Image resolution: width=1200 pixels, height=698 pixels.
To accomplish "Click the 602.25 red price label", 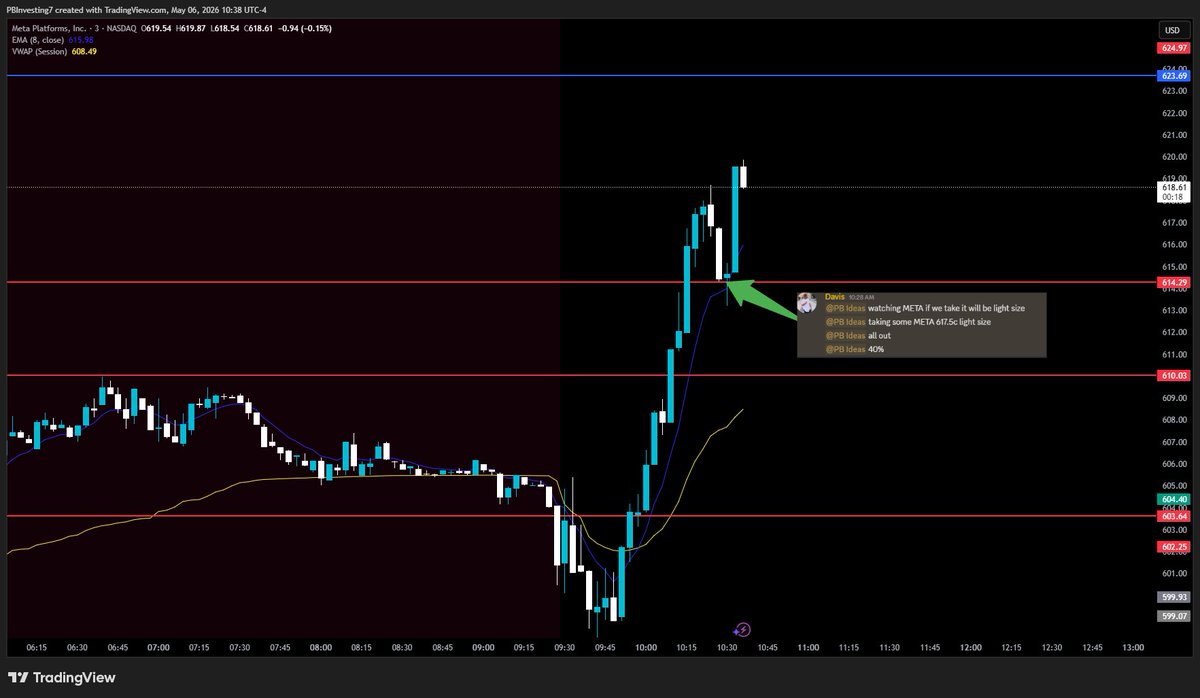I will pyautogui.click(x=1173, y=546).
